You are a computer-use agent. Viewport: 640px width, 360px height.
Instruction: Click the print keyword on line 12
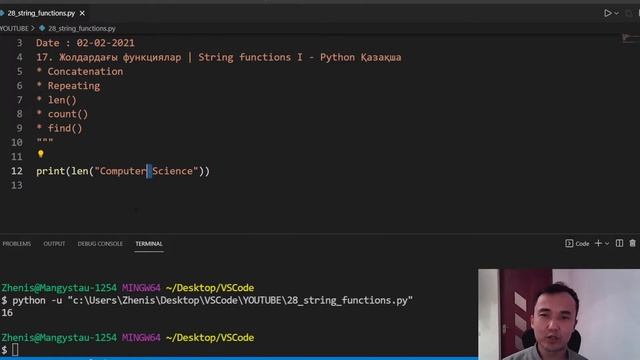click(51, 171)
